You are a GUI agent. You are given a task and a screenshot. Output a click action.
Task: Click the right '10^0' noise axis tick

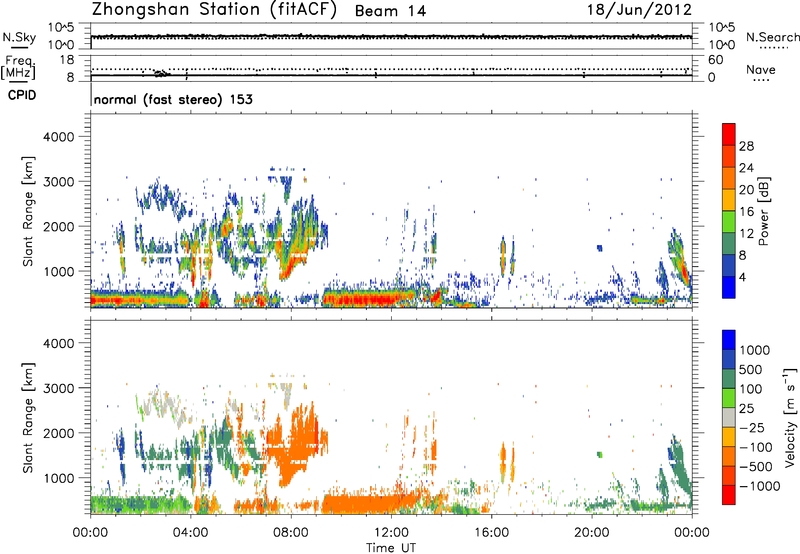(722, 45)
